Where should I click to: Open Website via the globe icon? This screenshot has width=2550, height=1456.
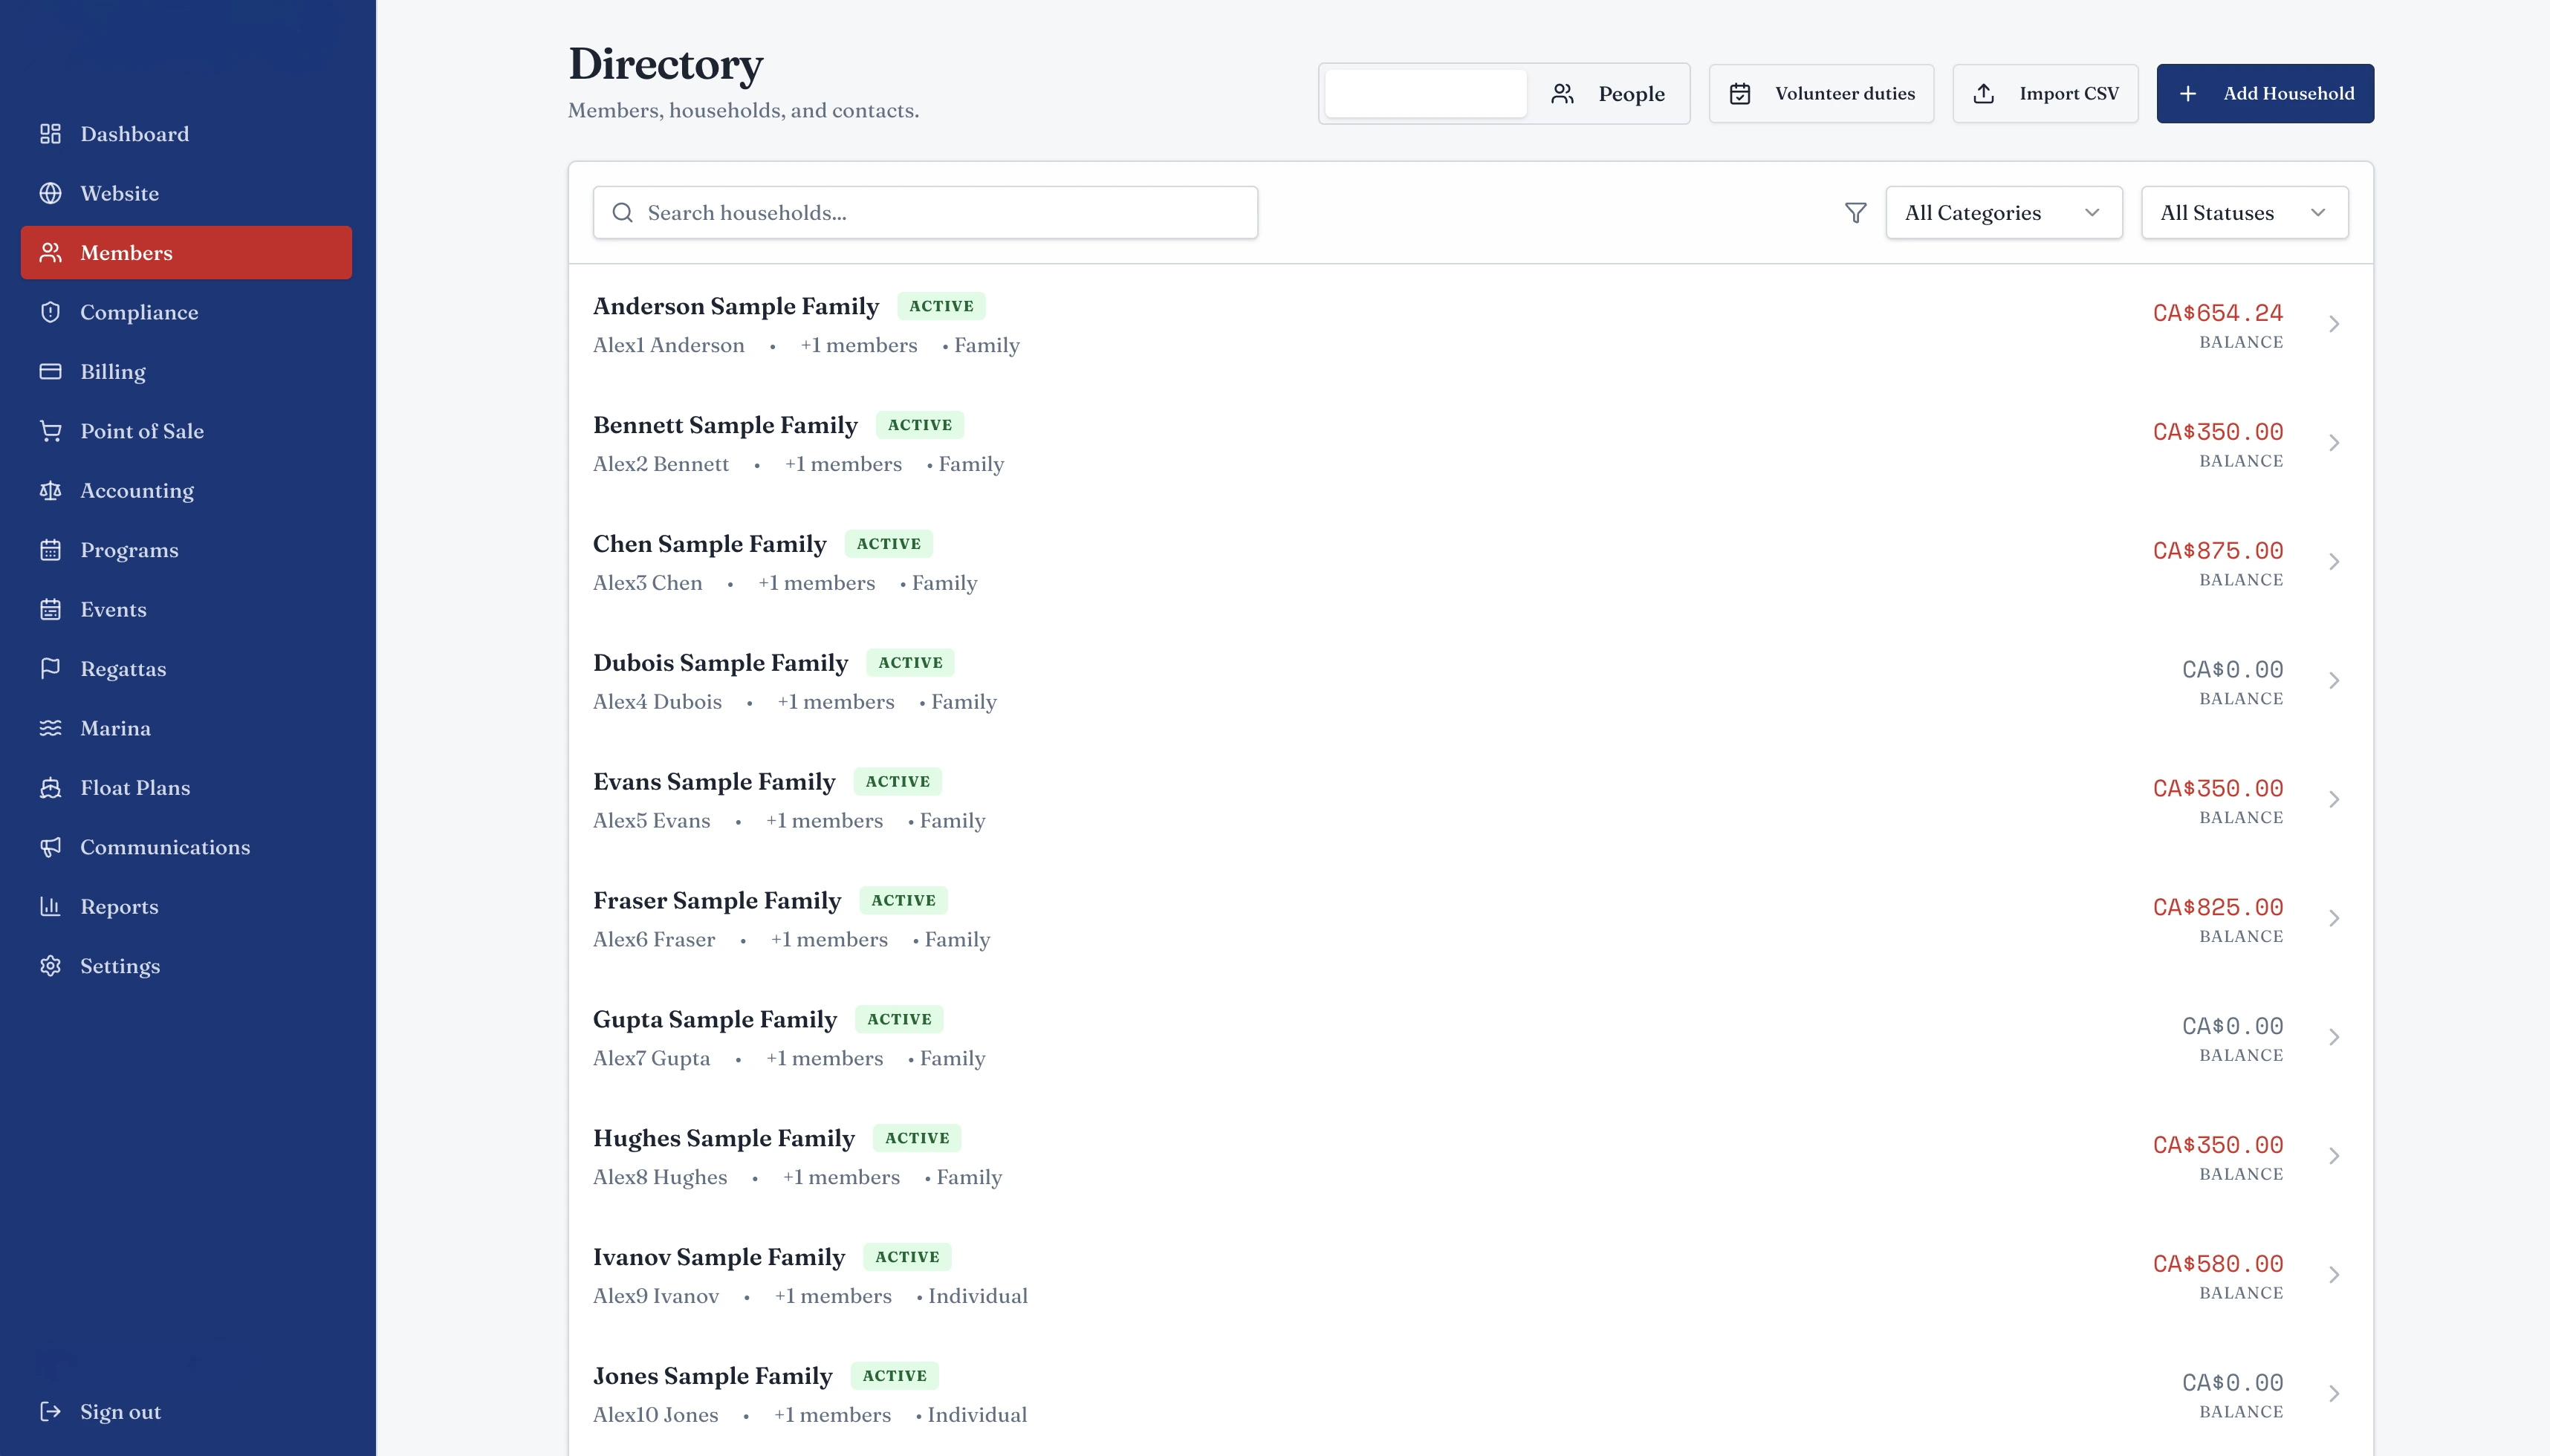point(50,193)
